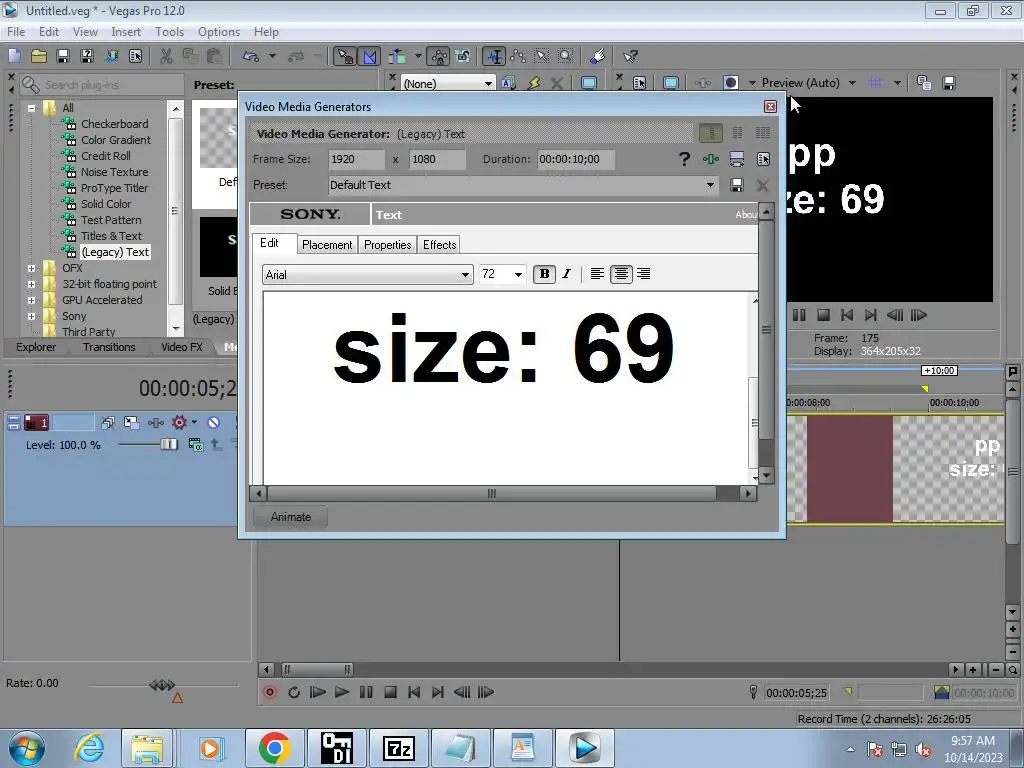Set text alignment to center

pyautogui.click(x=621, y=274)
